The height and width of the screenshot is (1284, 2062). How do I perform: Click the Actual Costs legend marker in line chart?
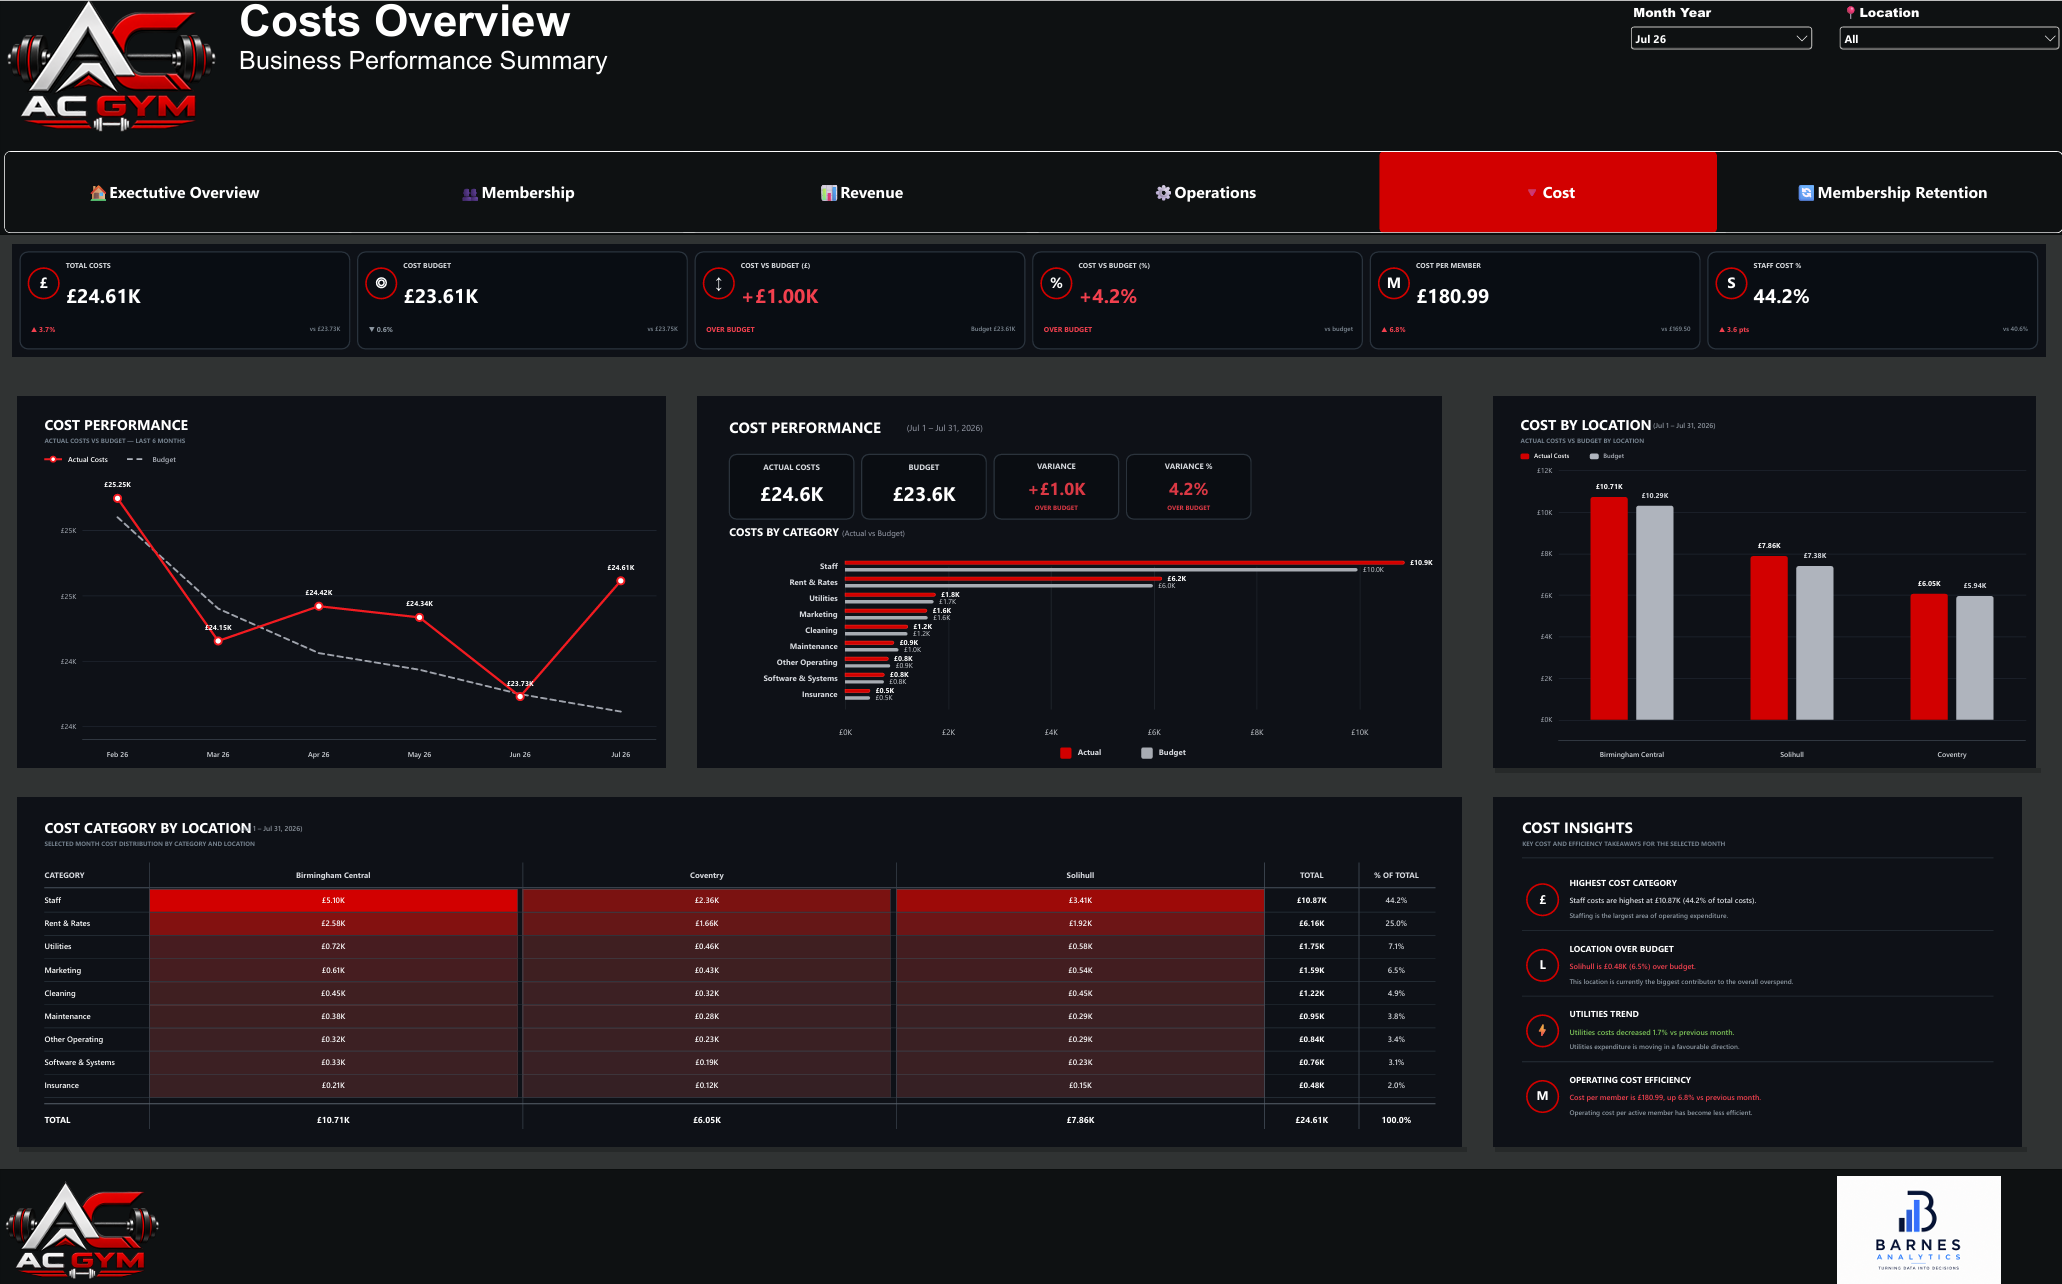click(53, 459)
